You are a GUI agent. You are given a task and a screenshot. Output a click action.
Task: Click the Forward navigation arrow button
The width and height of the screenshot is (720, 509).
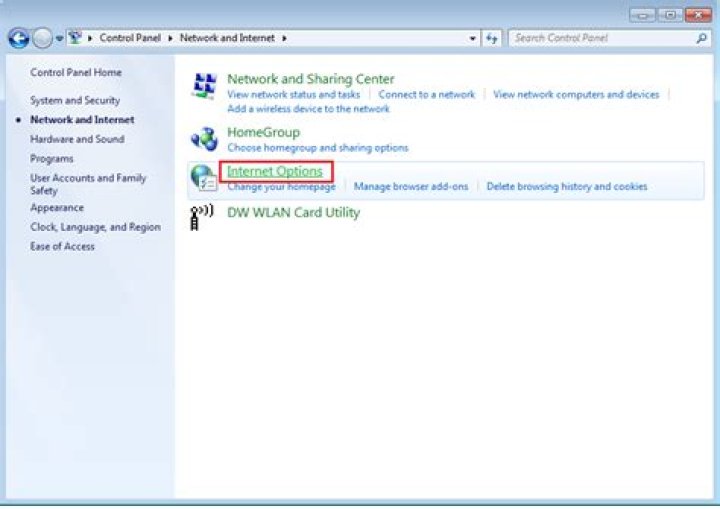42,38
